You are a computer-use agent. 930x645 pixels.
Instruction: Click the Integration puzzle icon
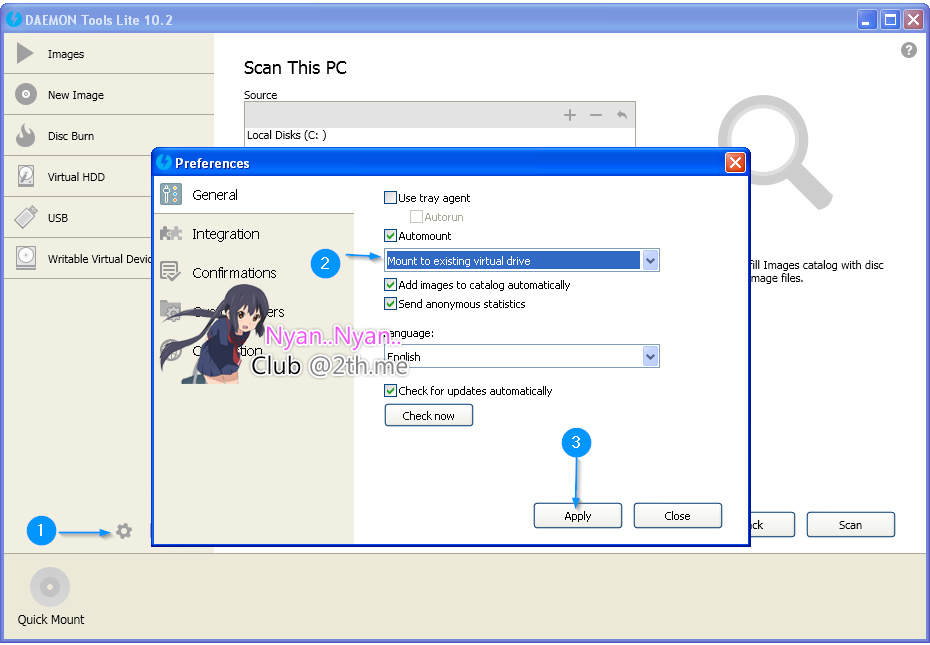171,233
